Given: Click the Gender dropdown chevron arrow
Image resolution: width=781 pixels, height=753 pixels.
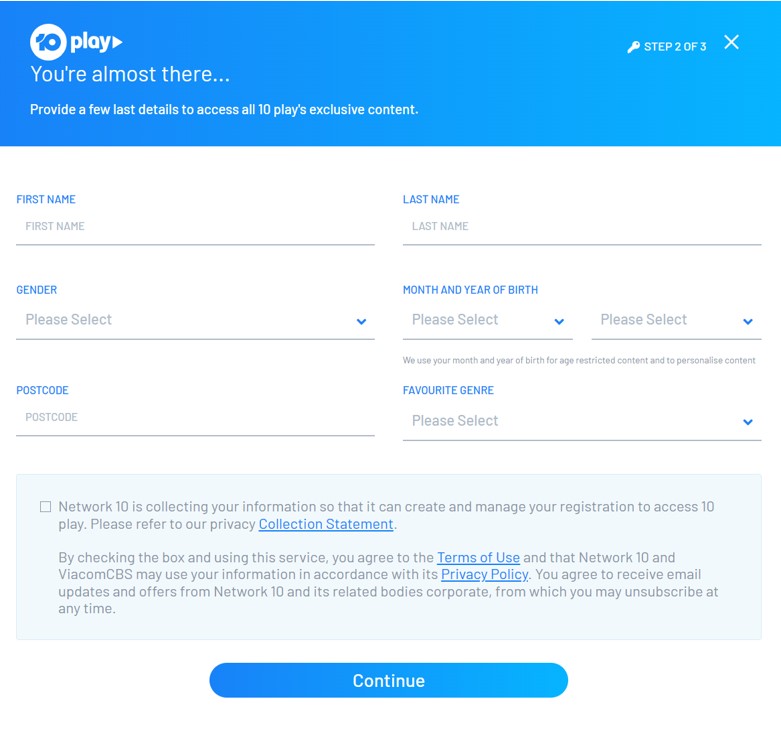Looking at the screenshot, I should (x=361, y=321).
